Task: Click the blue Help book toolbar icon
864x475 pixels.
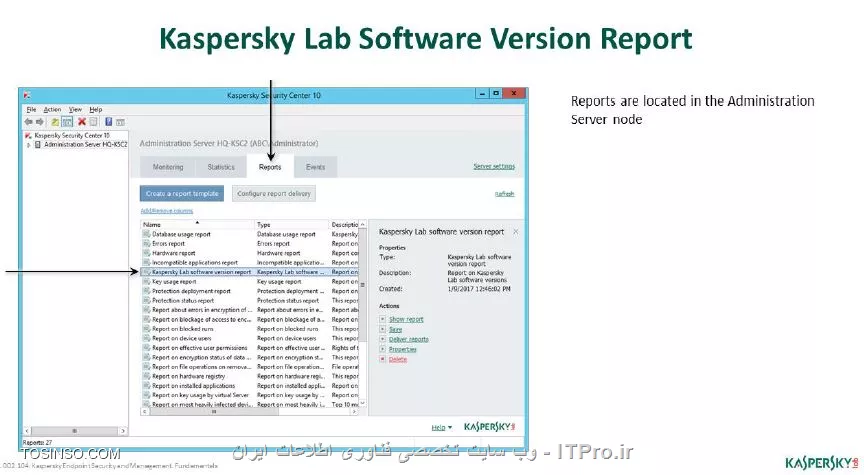Action: 109,122
